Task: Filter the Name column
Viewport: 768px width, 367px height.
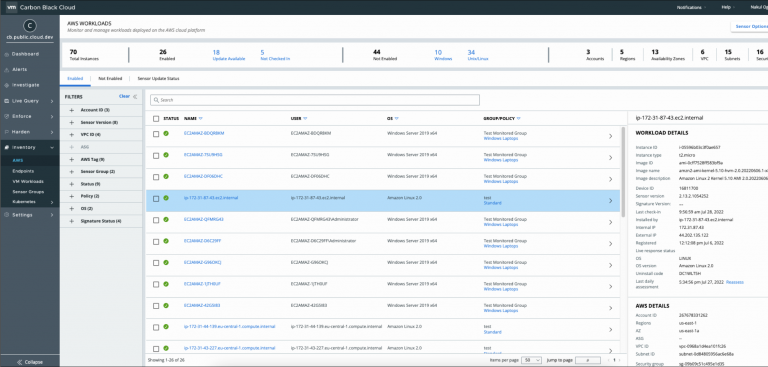Action: point(201,119)
